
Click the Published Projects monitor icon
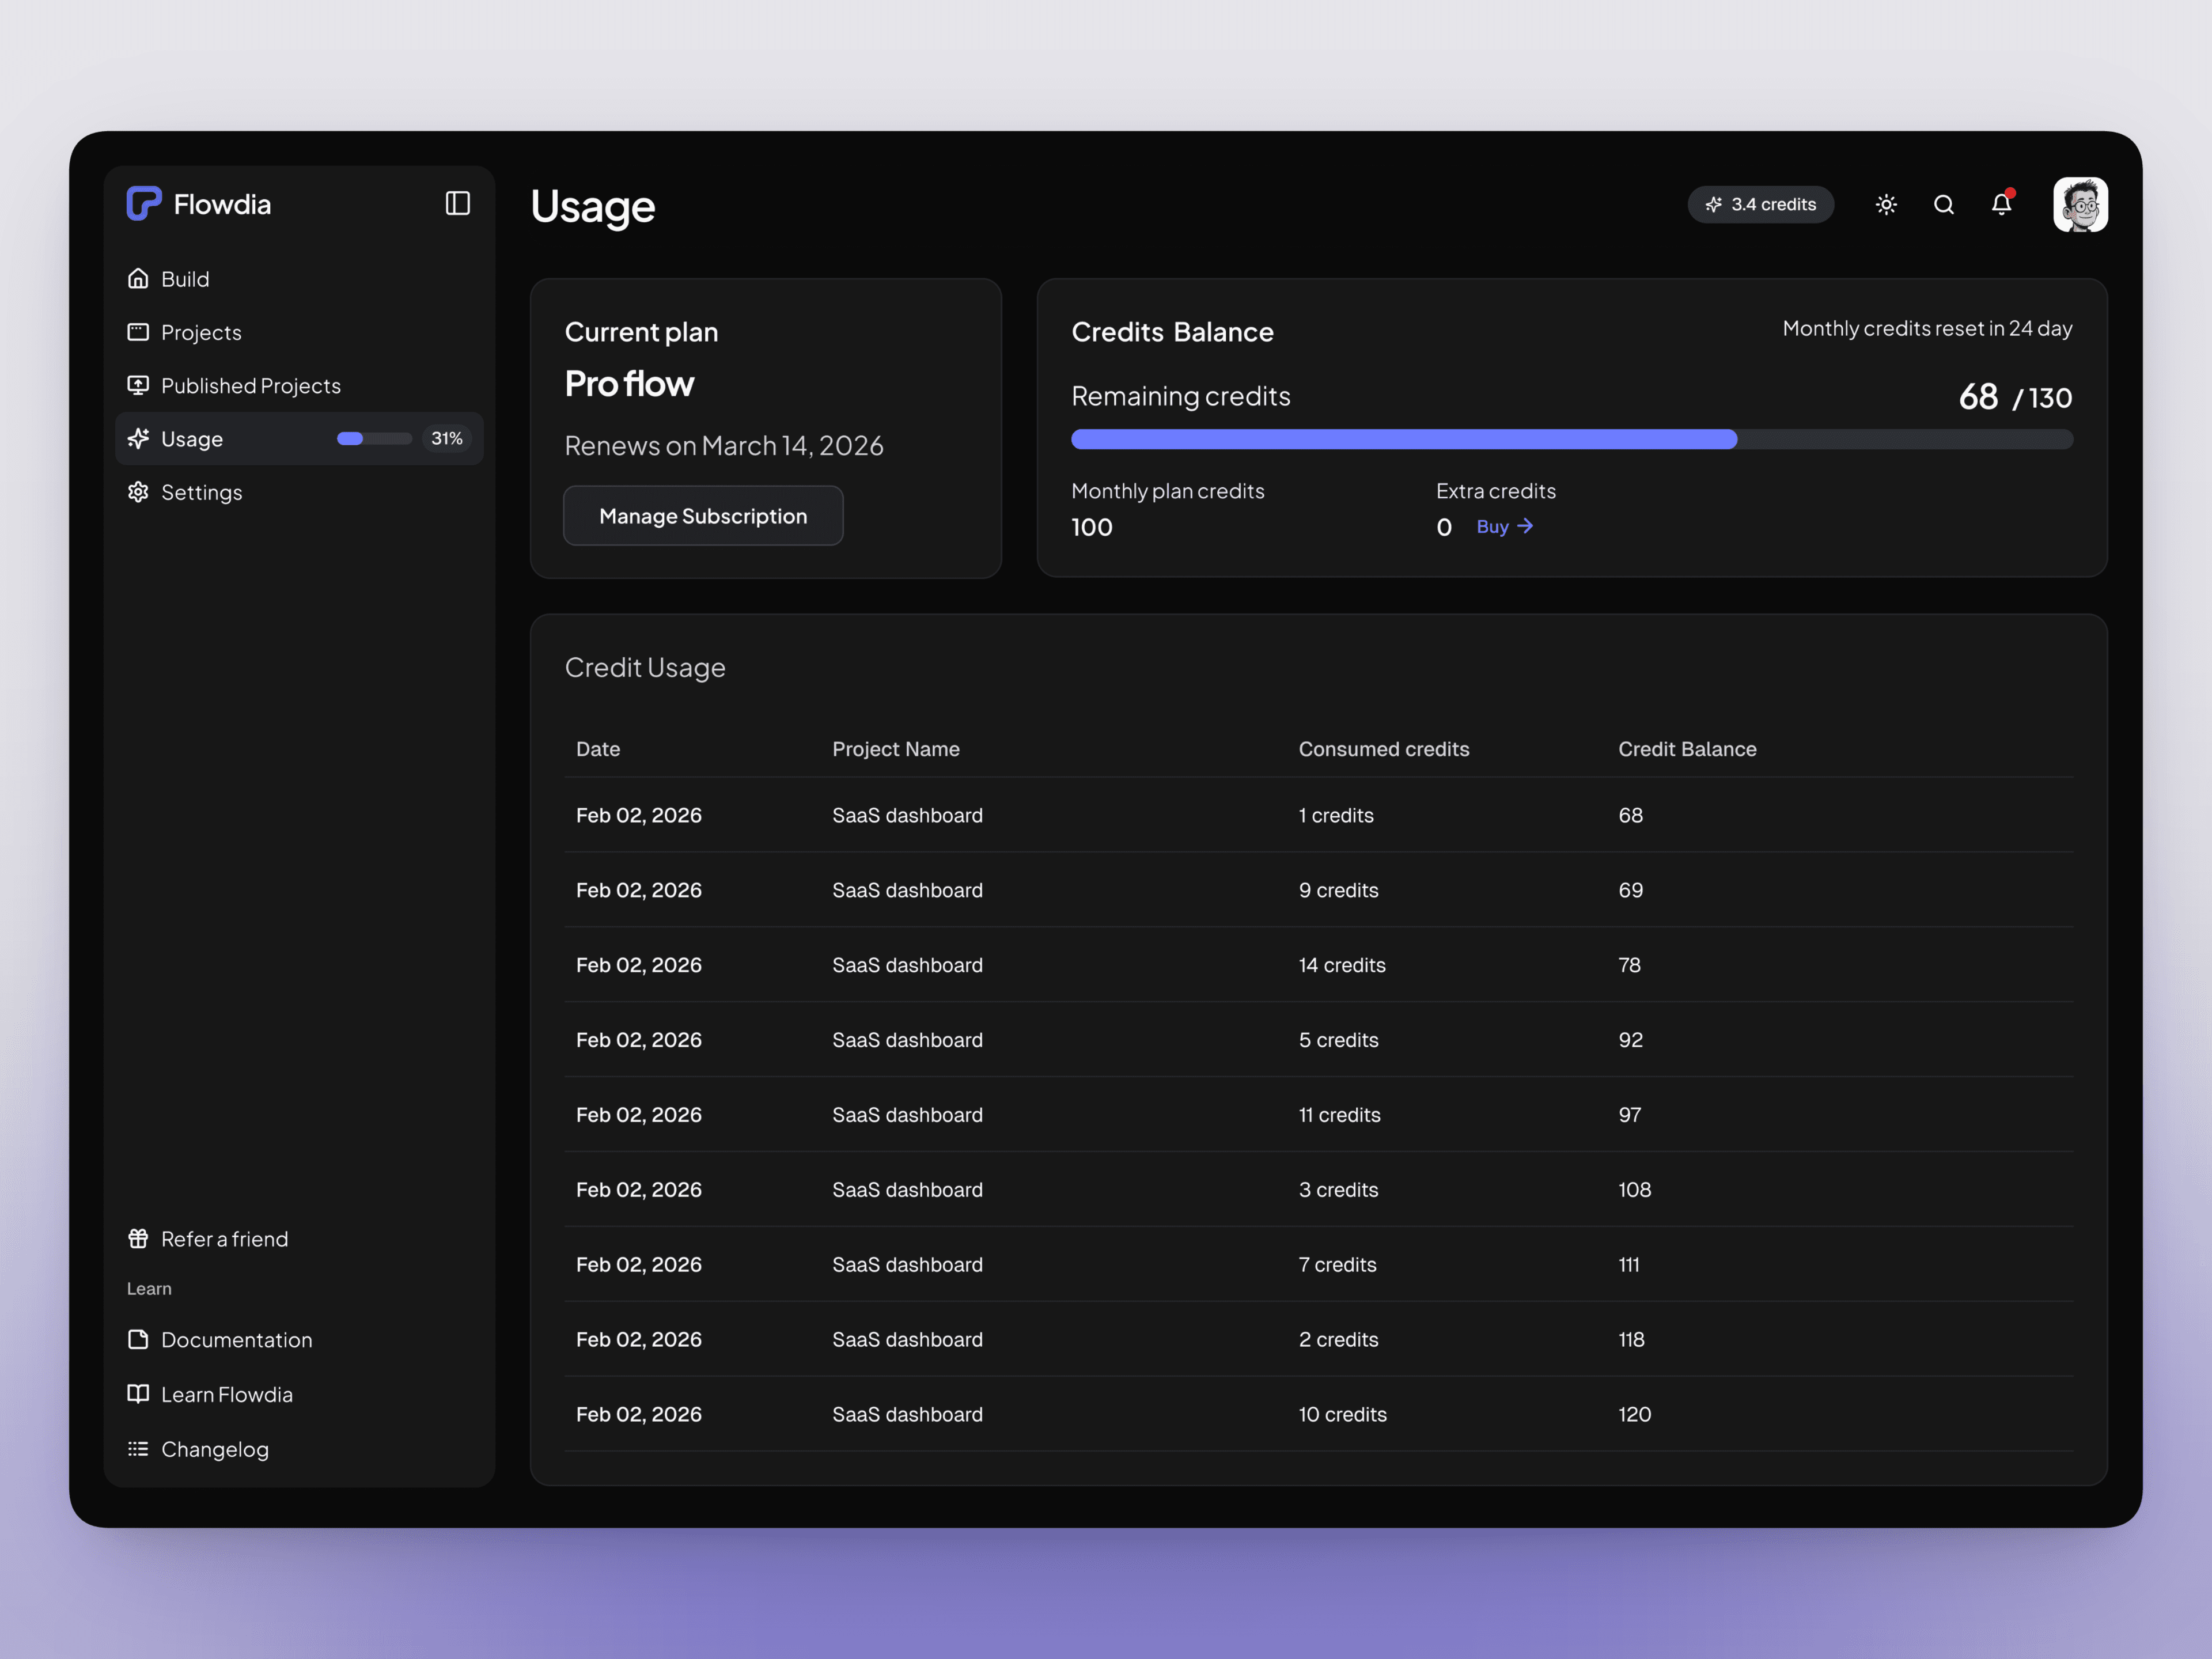[x=138, y=386]
